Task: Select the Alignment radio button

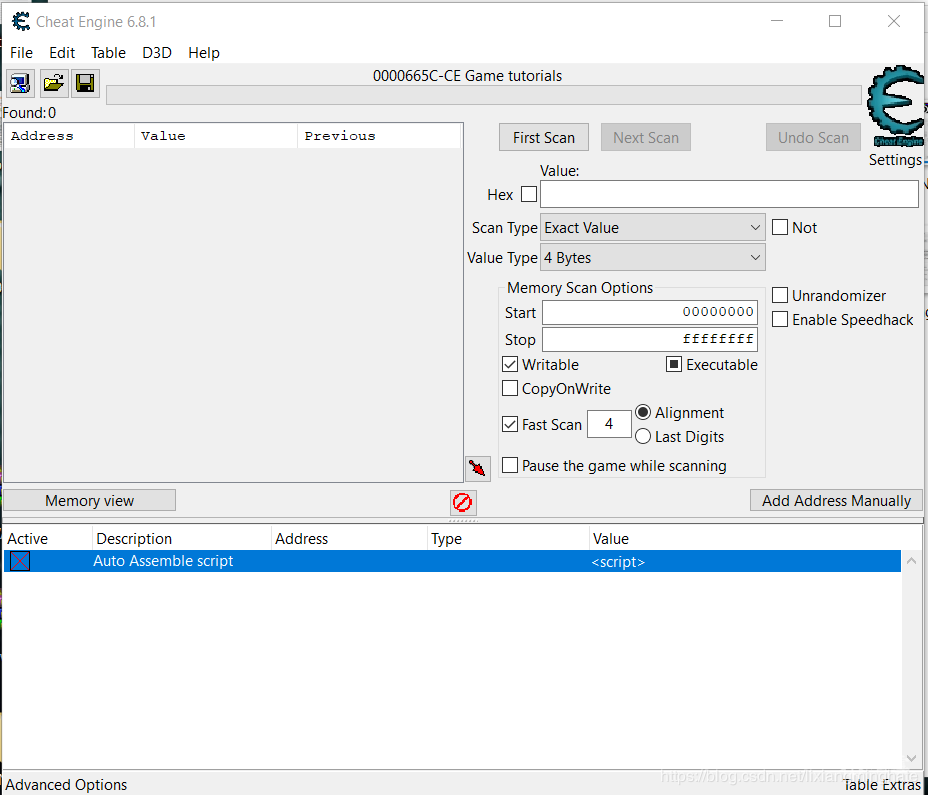Action: (x=643, y=412)
